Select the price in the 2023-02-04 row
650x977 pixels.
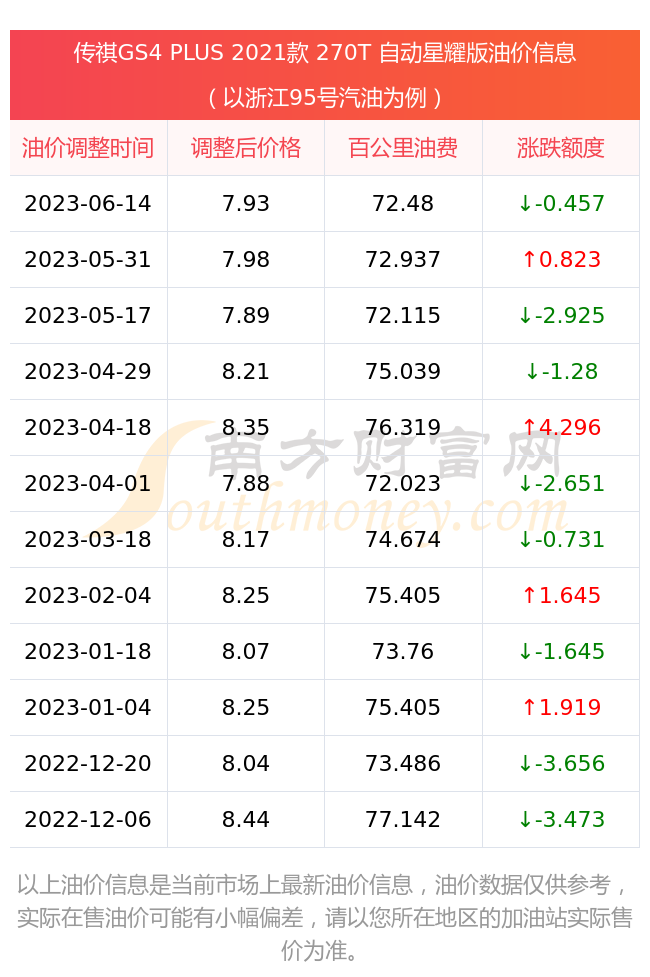(x=246, y=596)
